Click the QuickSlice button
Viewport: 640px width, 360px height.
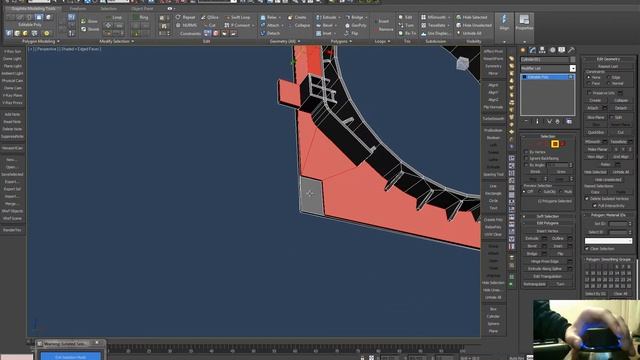[x=596, y=132]
